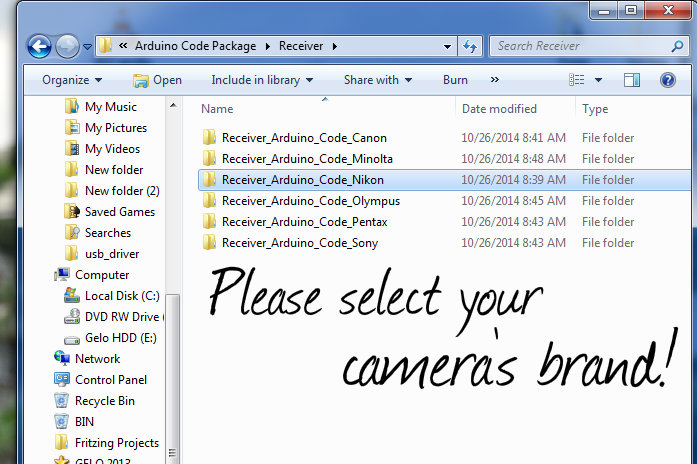Open the Help icon
Viewport: 697px width, 464px height.
point(668,80)
